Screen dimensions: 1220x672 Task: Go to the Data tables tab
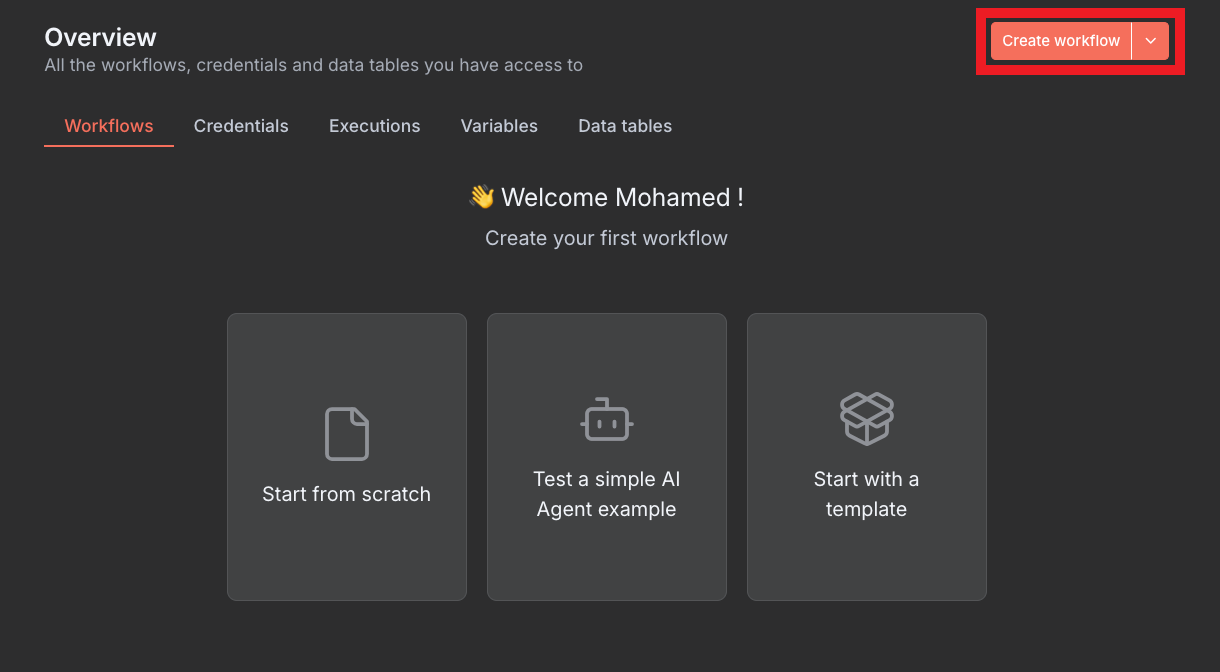point(624,126)
